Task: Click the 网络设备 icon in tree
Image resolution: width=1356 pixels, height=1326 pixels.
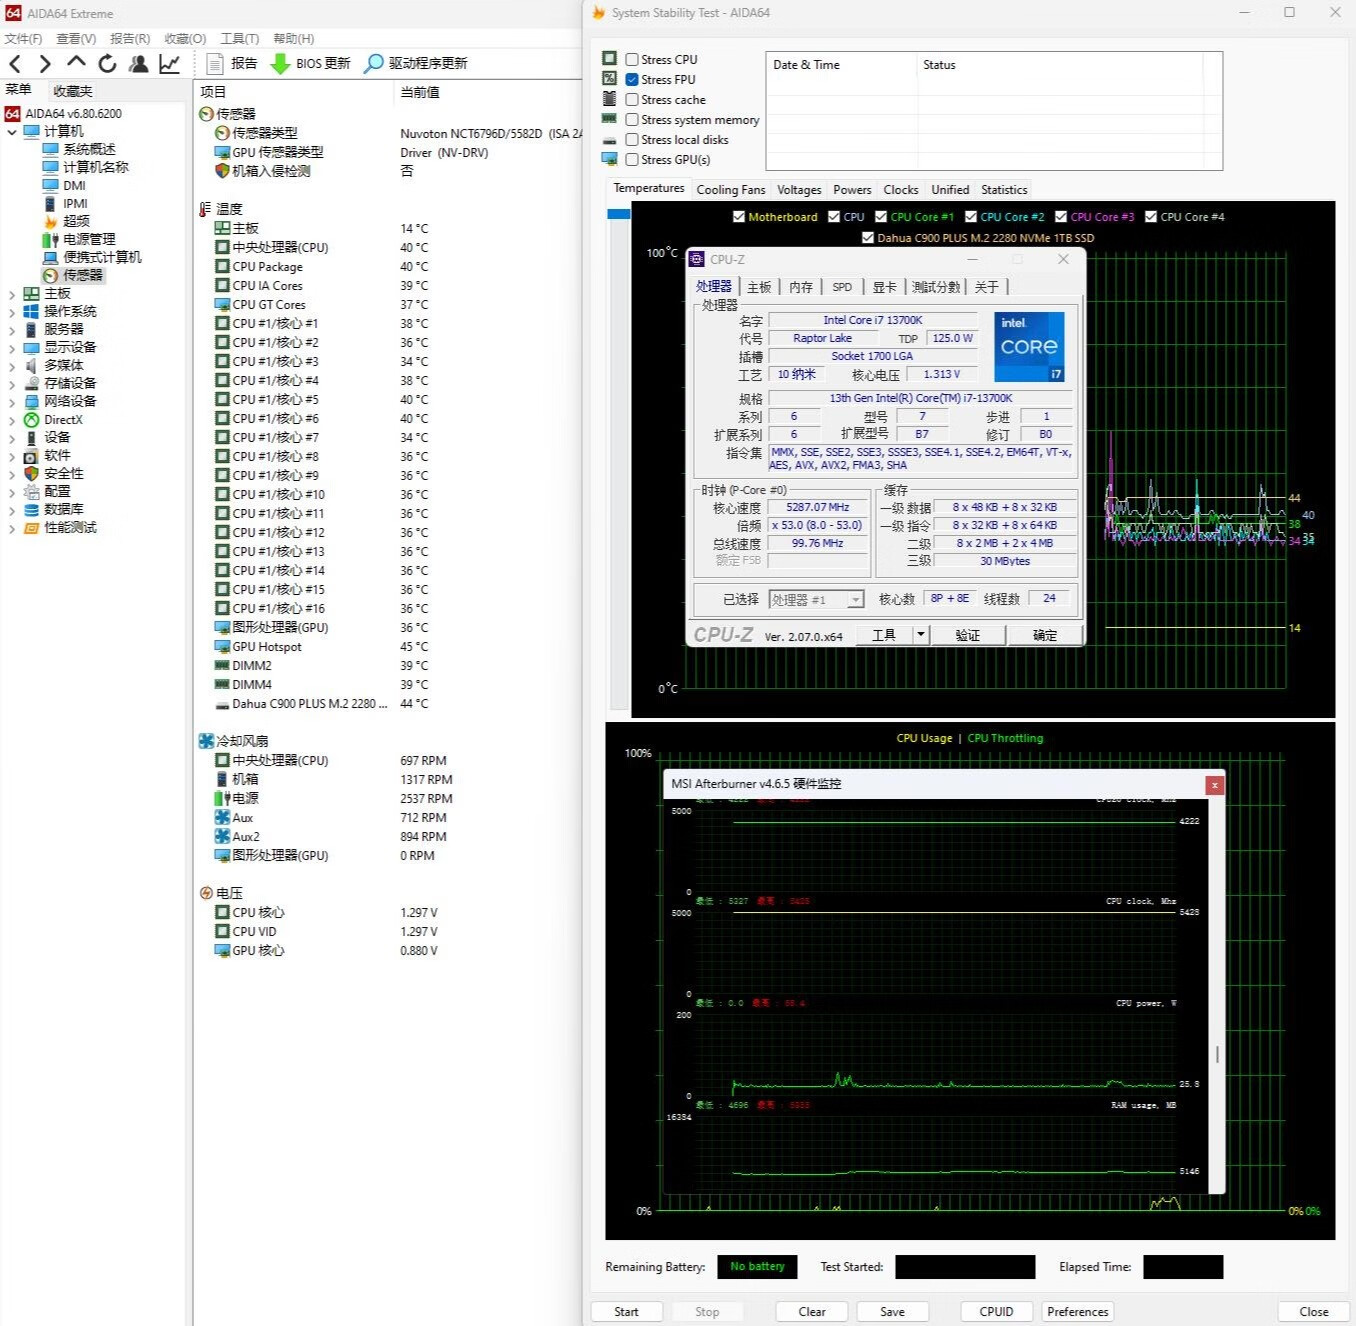Action: (31, 401)
